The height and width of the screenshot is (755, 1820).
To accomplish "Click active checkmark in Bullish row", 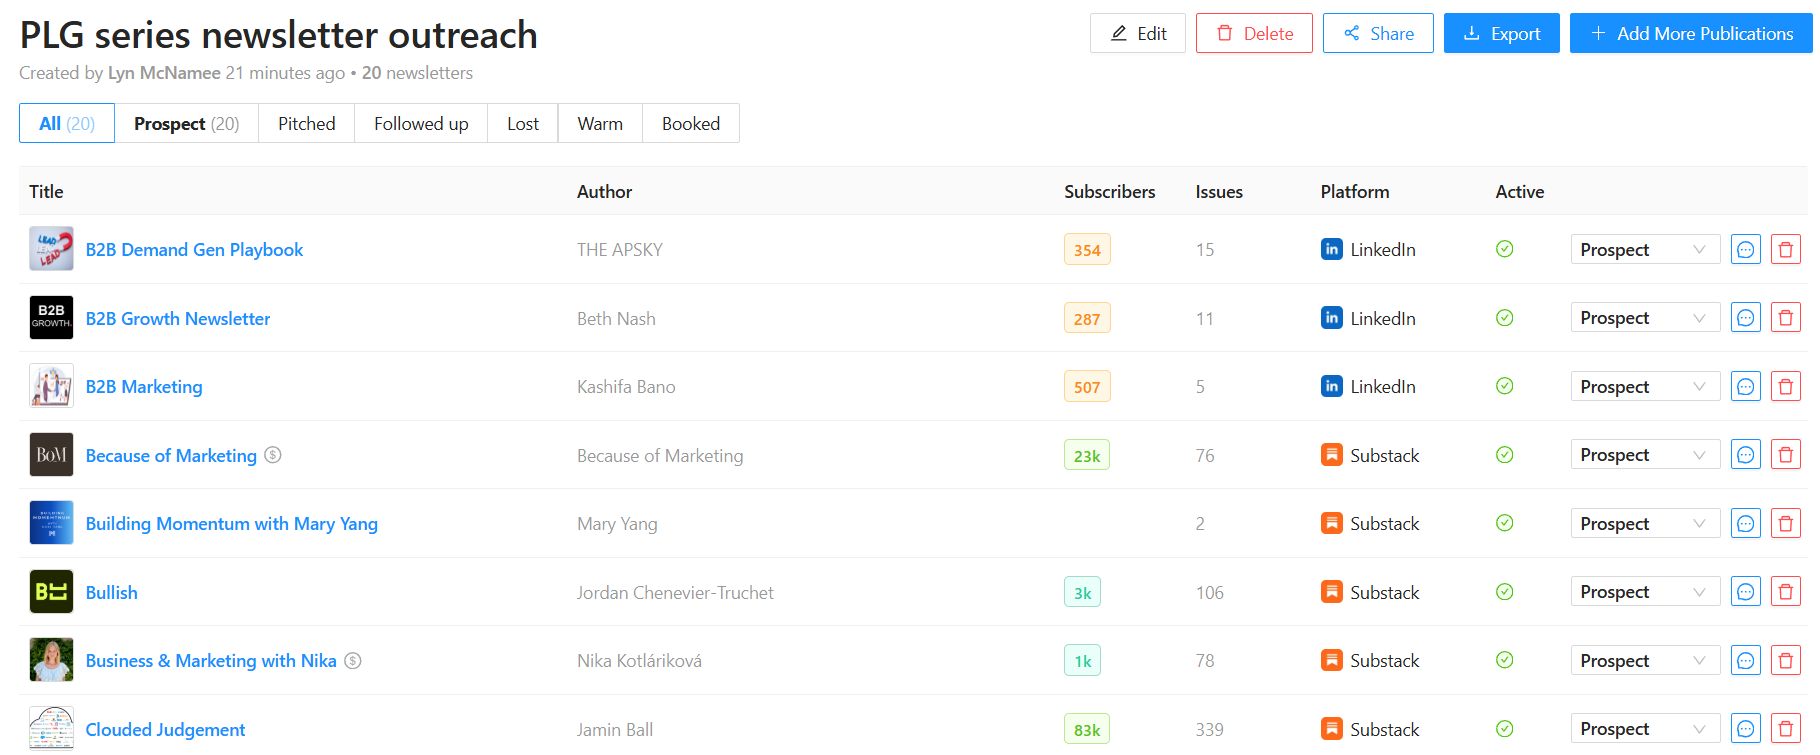I will pyautogui.click(x=1505, y=592).
